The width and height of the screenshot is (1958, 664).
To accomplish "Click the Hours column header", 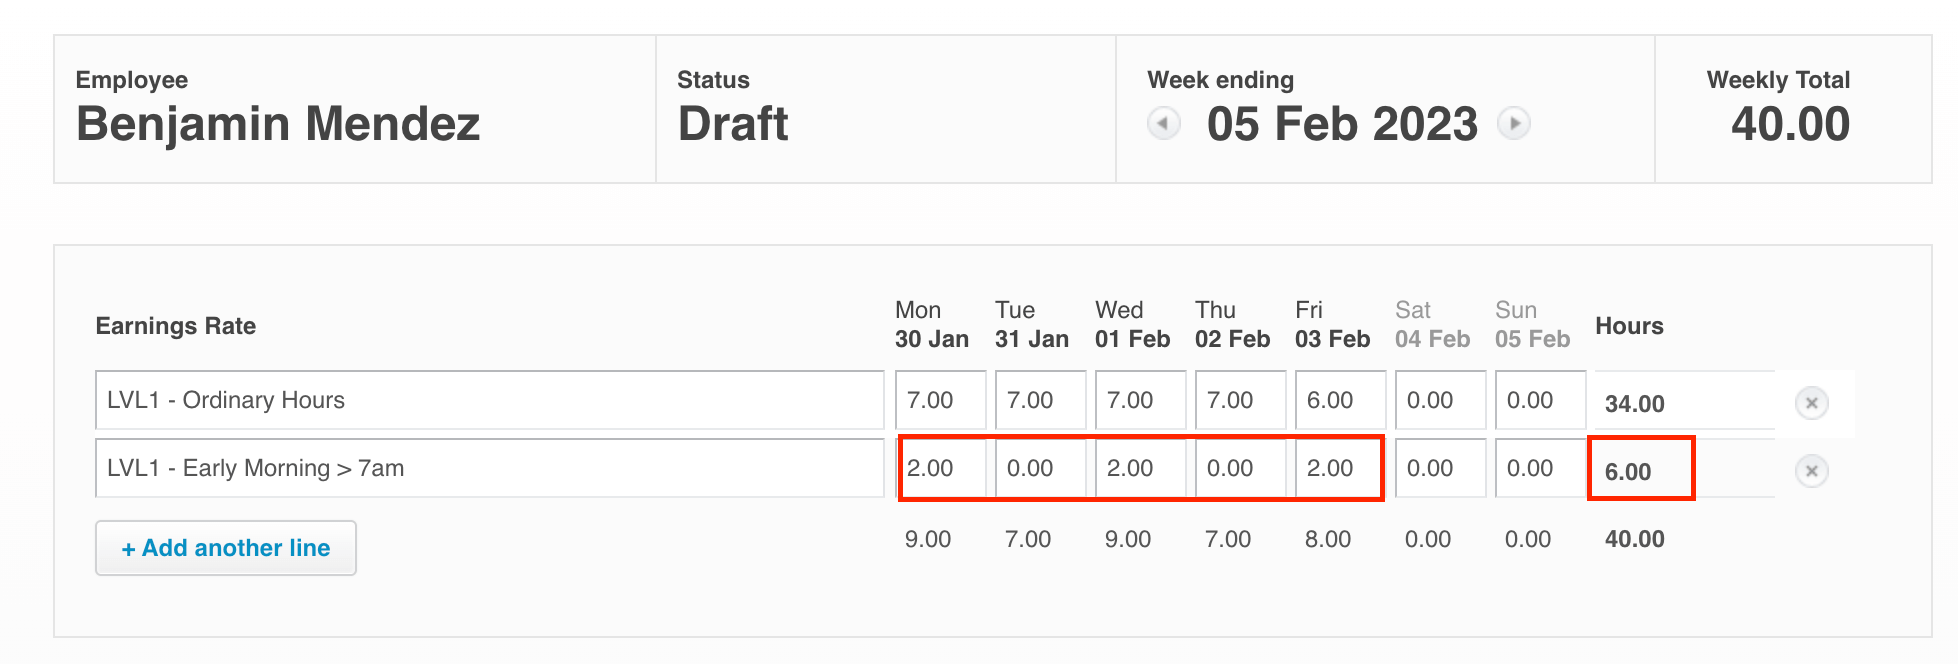I will (x=1629, y=326).
